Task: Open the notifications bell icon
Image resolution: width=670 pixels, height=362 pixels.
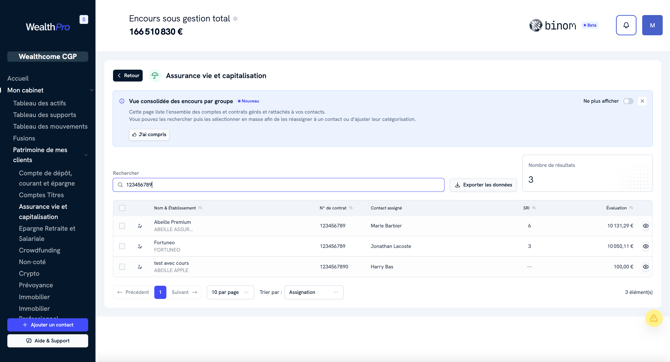Action: point(626,25)
